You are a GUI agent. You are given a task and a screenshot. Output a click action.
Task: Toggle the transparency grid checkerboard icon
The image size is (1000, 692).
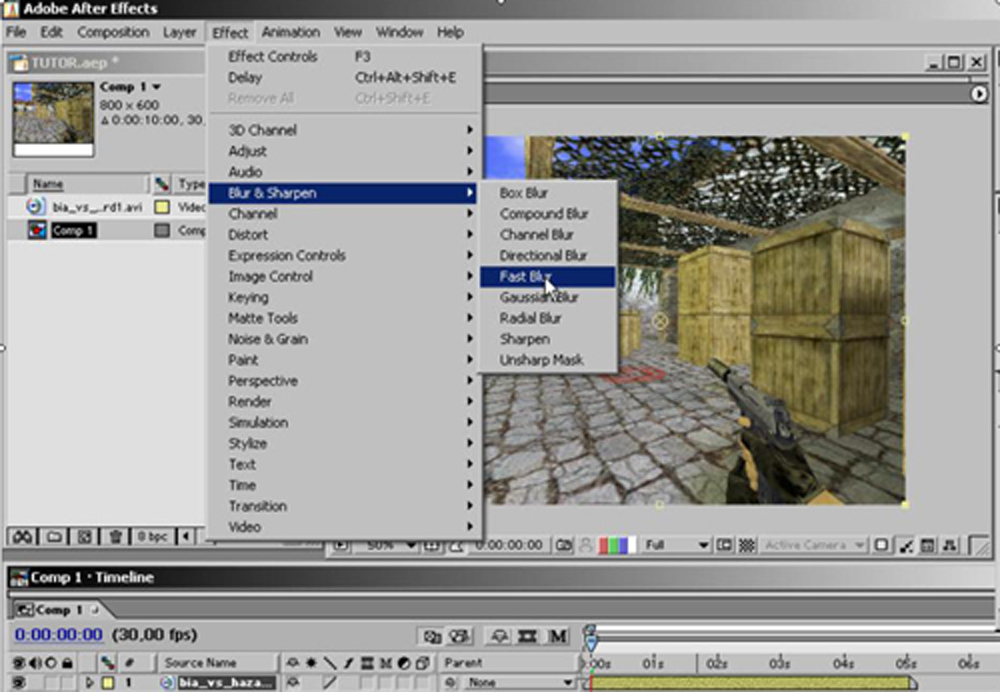pyautogui.click(x=746, y=545)
